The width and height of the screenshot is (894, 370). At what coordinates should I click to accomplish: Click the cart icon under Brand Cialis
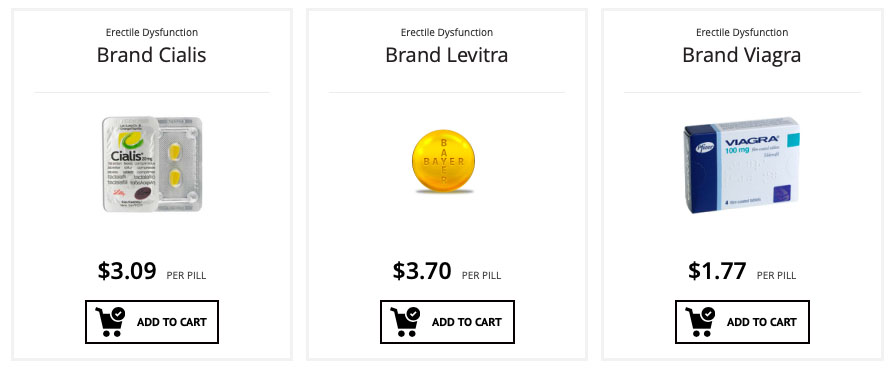(x=110, y=322)
